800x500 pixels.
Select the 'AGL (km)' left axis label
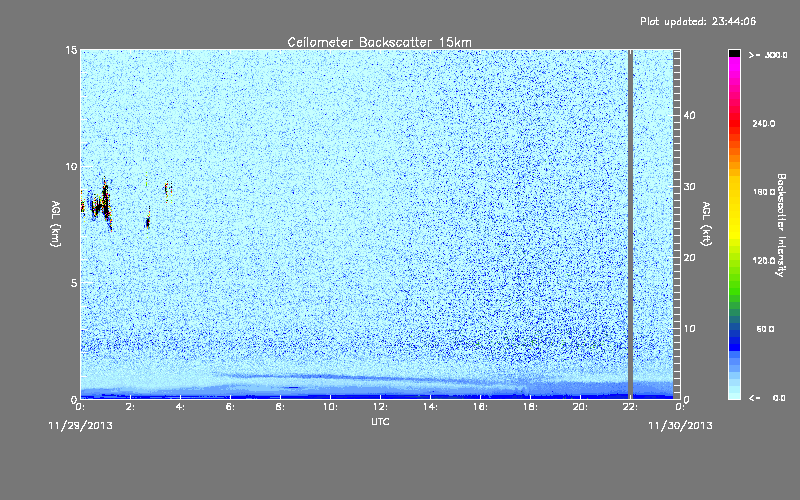pyautogui.click(x=56, y=224)
